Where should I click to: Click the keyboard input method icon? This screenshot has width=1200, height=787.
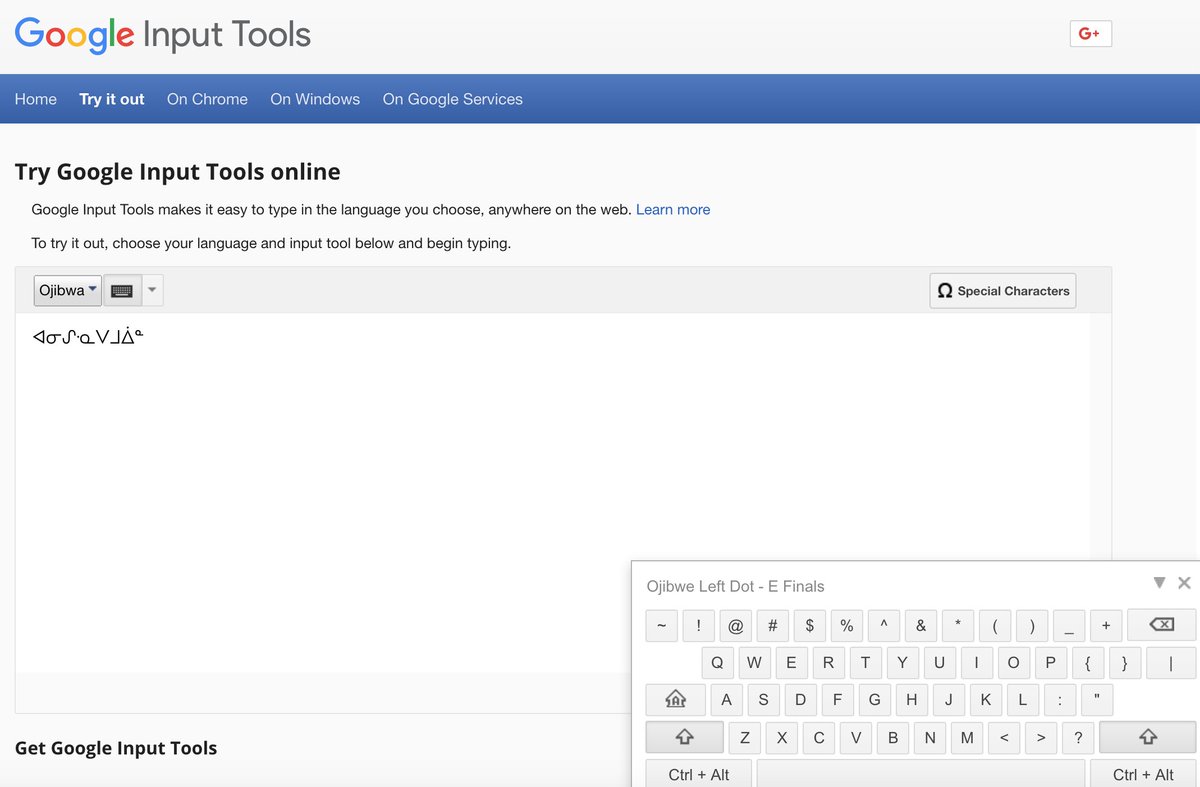click(x=121, y=290)
